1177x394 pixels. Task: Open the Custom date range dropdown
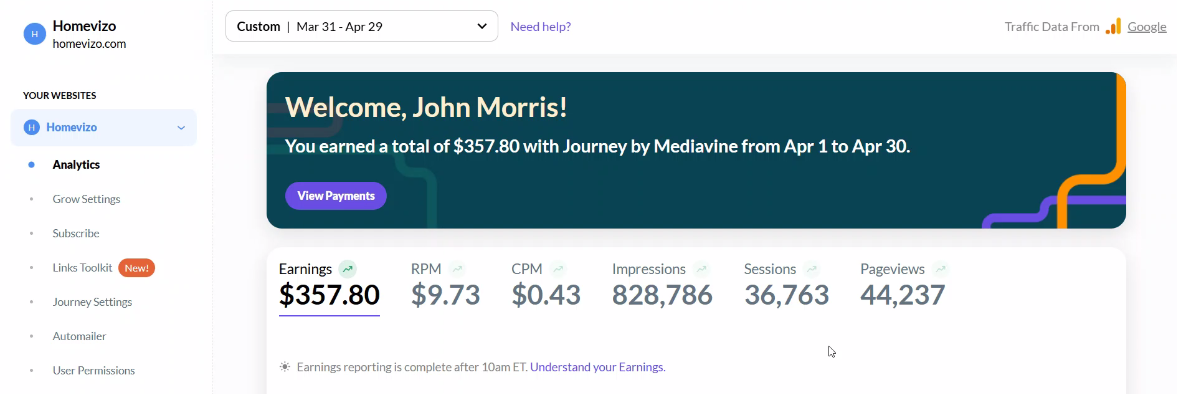362,26
